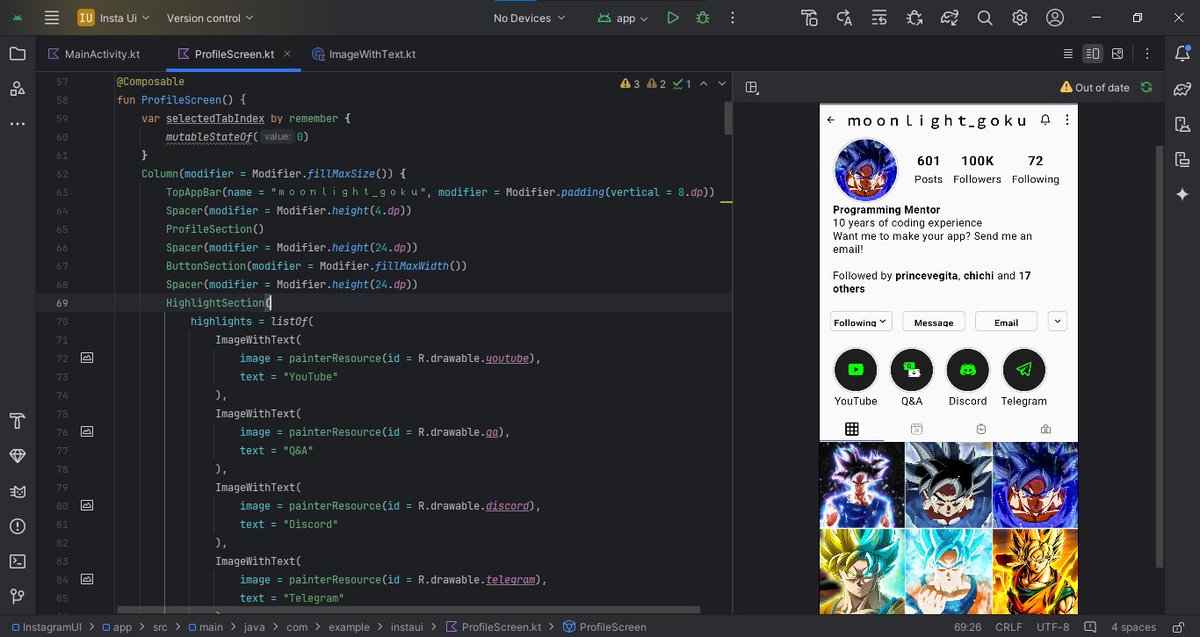
Task: Attach debugger to Android process
Action: pyautogui.click(x=914, y=18)
